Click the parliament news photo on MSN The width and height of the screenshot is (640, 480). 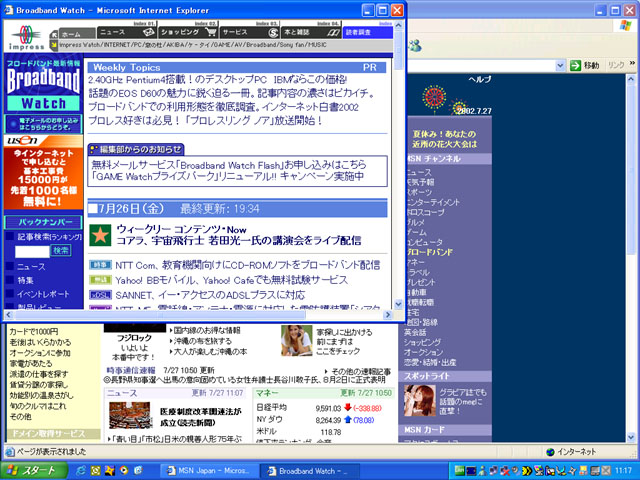pyautogui.click(x=130, y=415)
